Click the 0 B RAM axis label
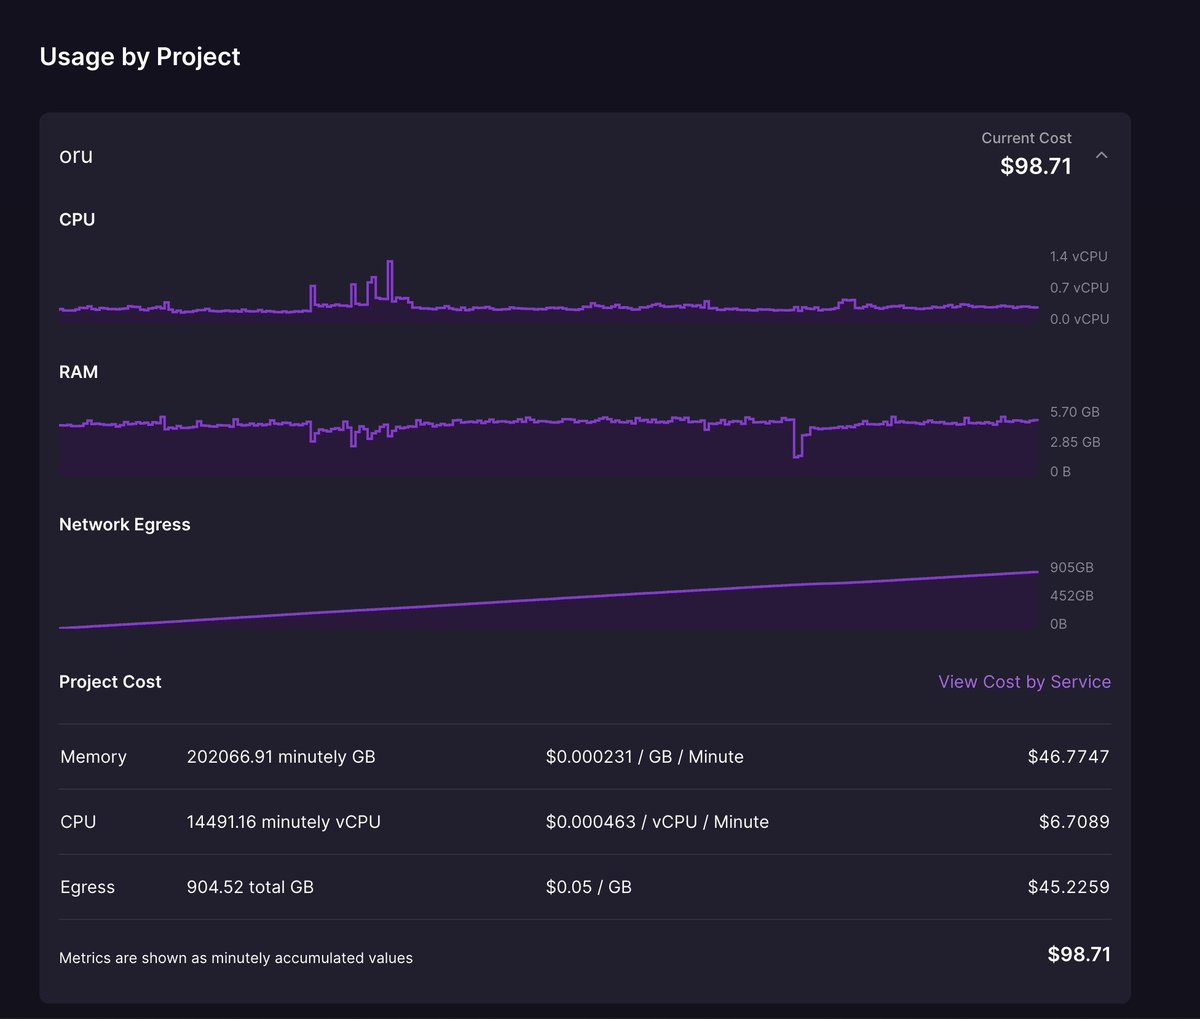 click(1060, 472)
